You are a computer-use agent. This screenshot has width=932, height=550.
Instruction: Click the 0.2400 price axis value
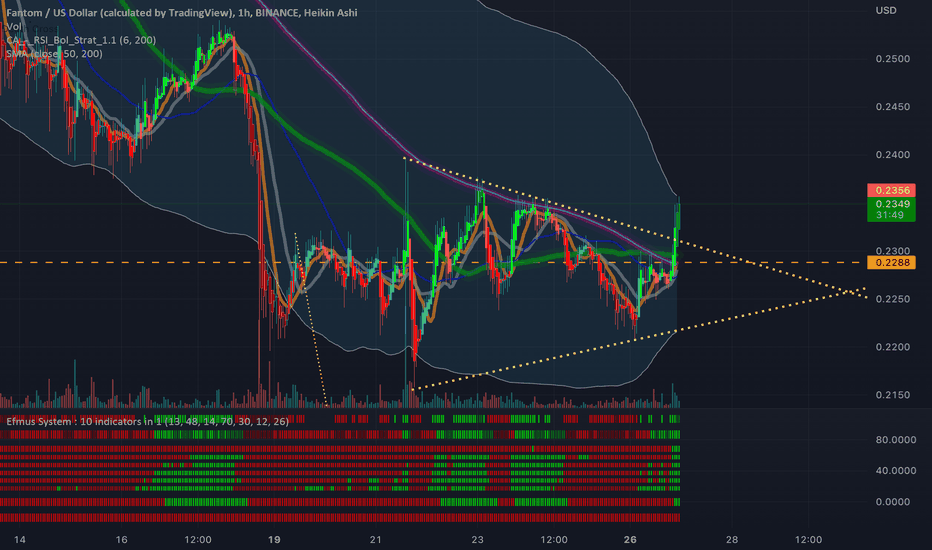(893, 155)
